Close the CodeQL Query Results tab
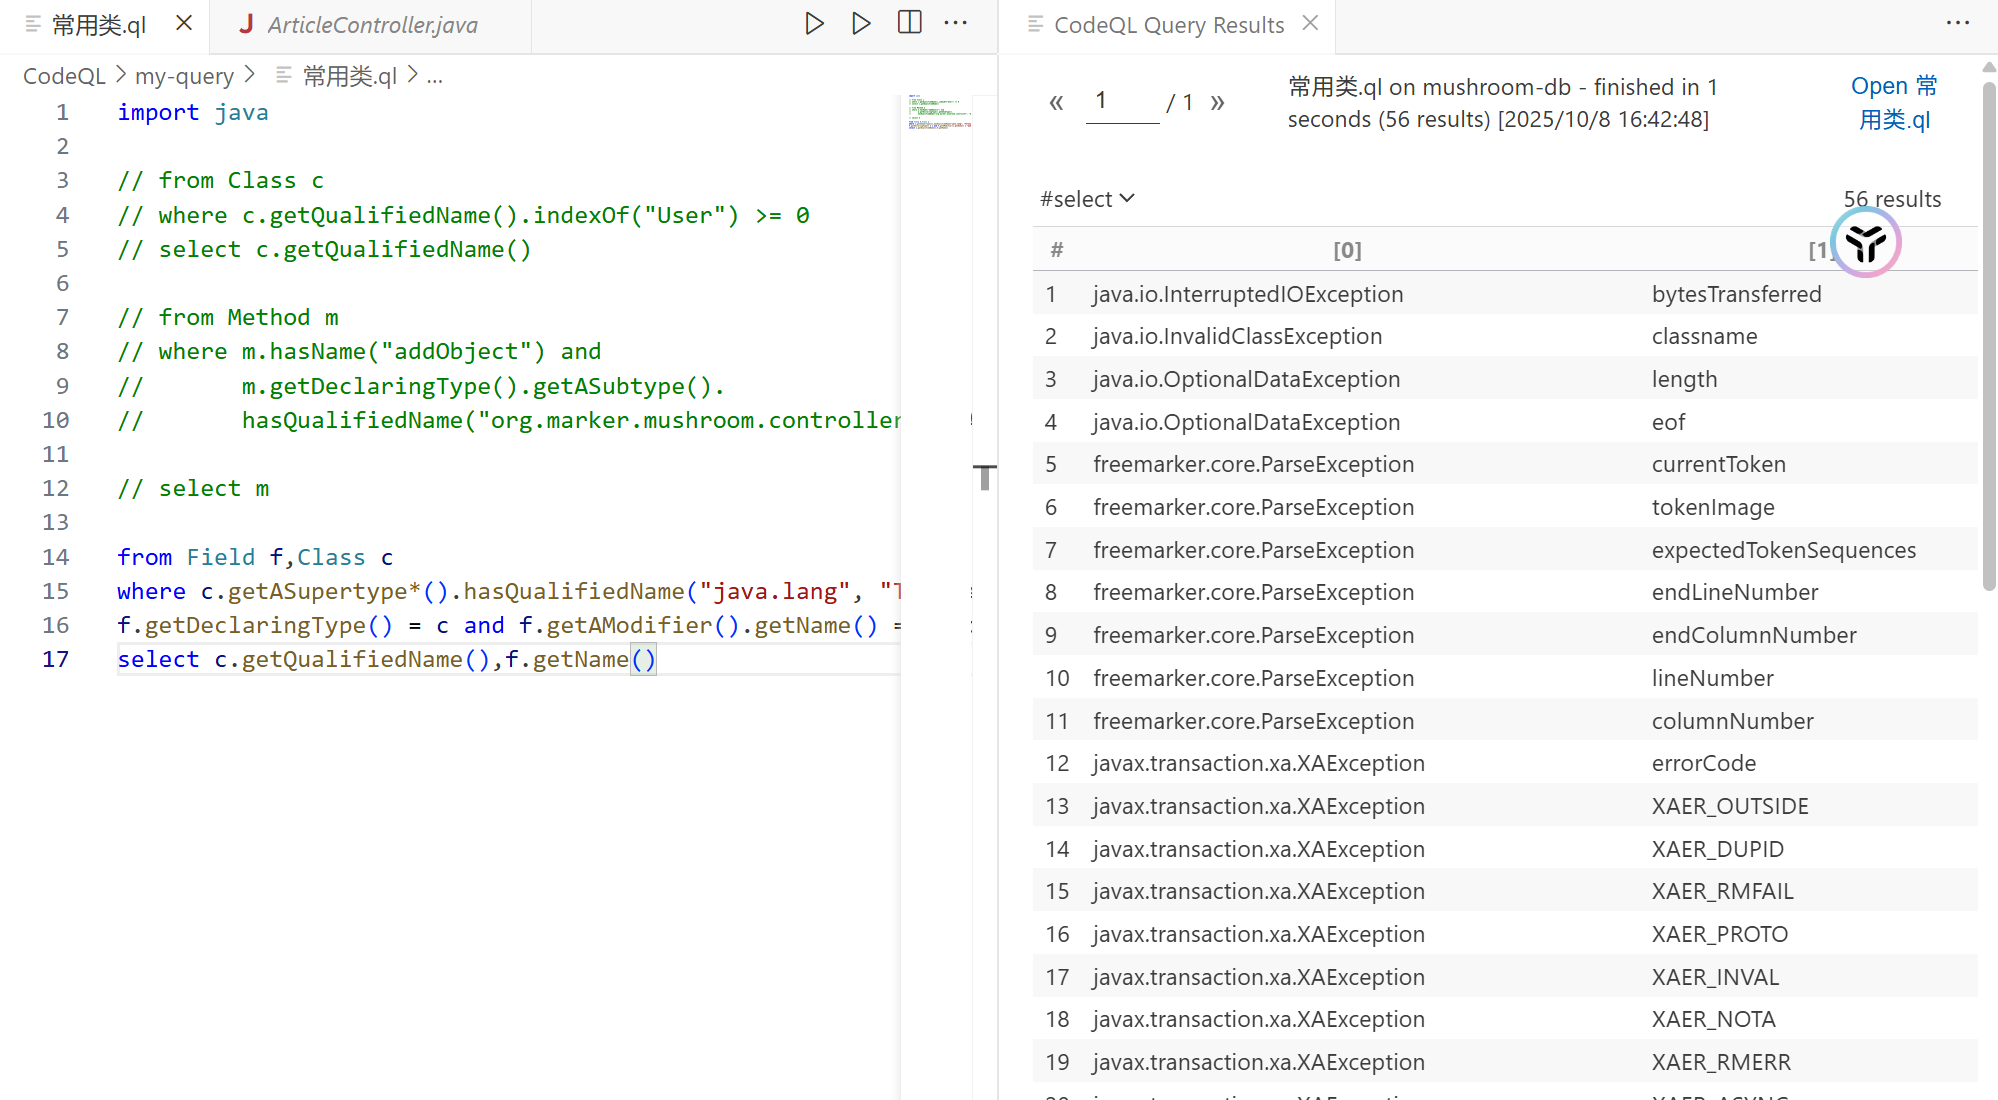This screenshot has width=1998, height=1100. (1310, 23)
